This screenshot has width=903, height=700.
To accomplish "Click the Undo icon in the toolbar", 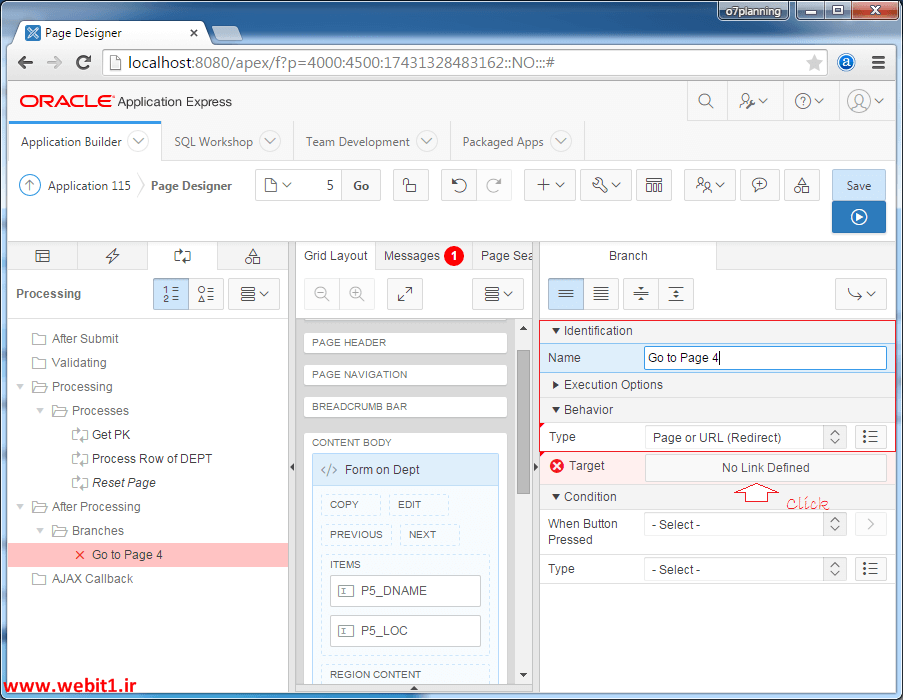I will (458, 185).
